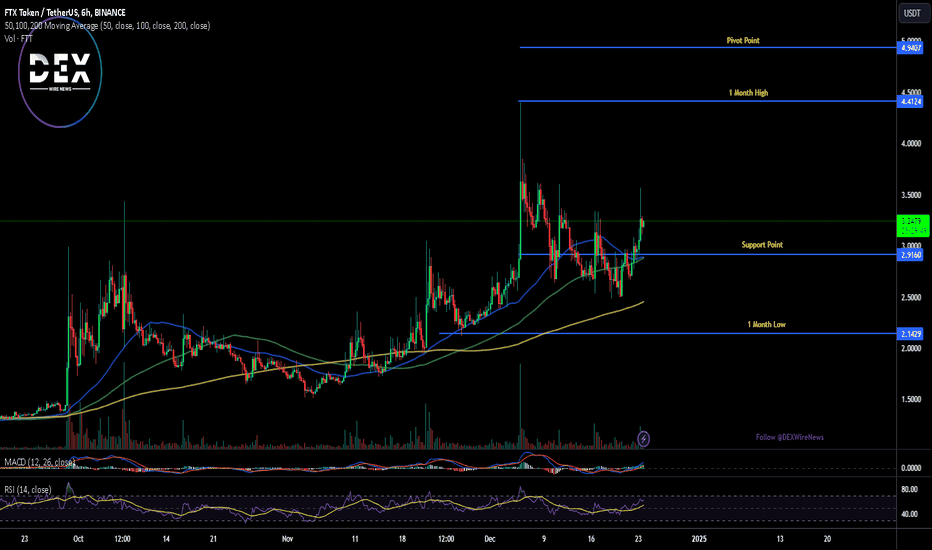The image size is (932, 550).
Task: Click the 1 Month High label
Action: tap(748, 93)
